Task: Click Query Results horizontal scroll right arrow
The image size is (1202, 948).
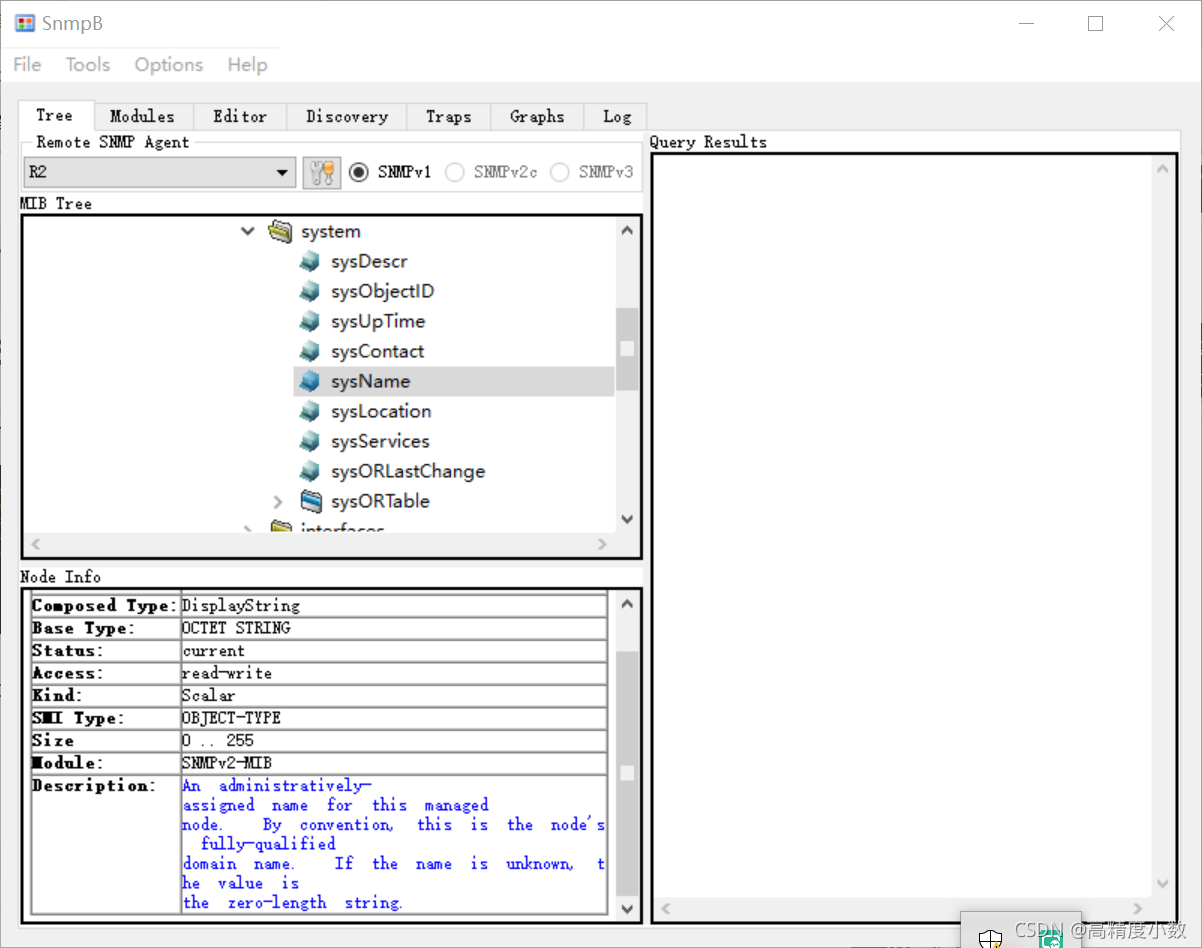Action: (1137, 909)
